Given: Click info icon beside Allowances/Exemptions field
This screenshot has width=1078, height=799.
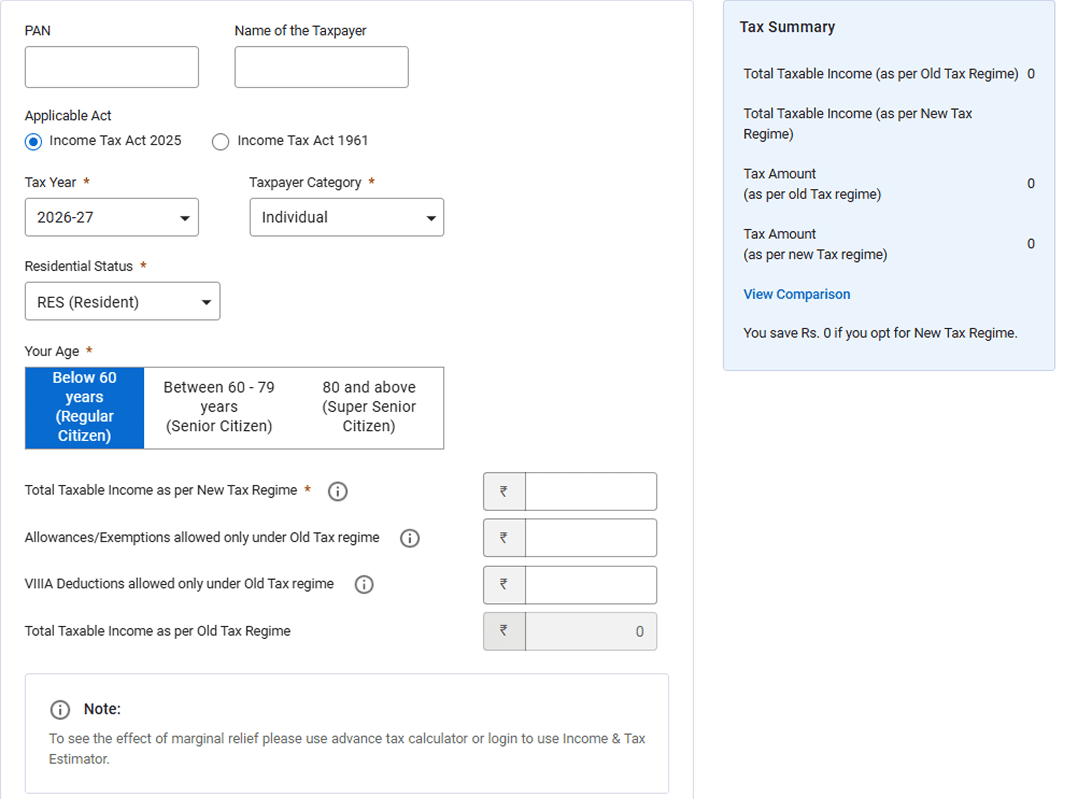Looking at the screenshot, I should tap(410, 538).
